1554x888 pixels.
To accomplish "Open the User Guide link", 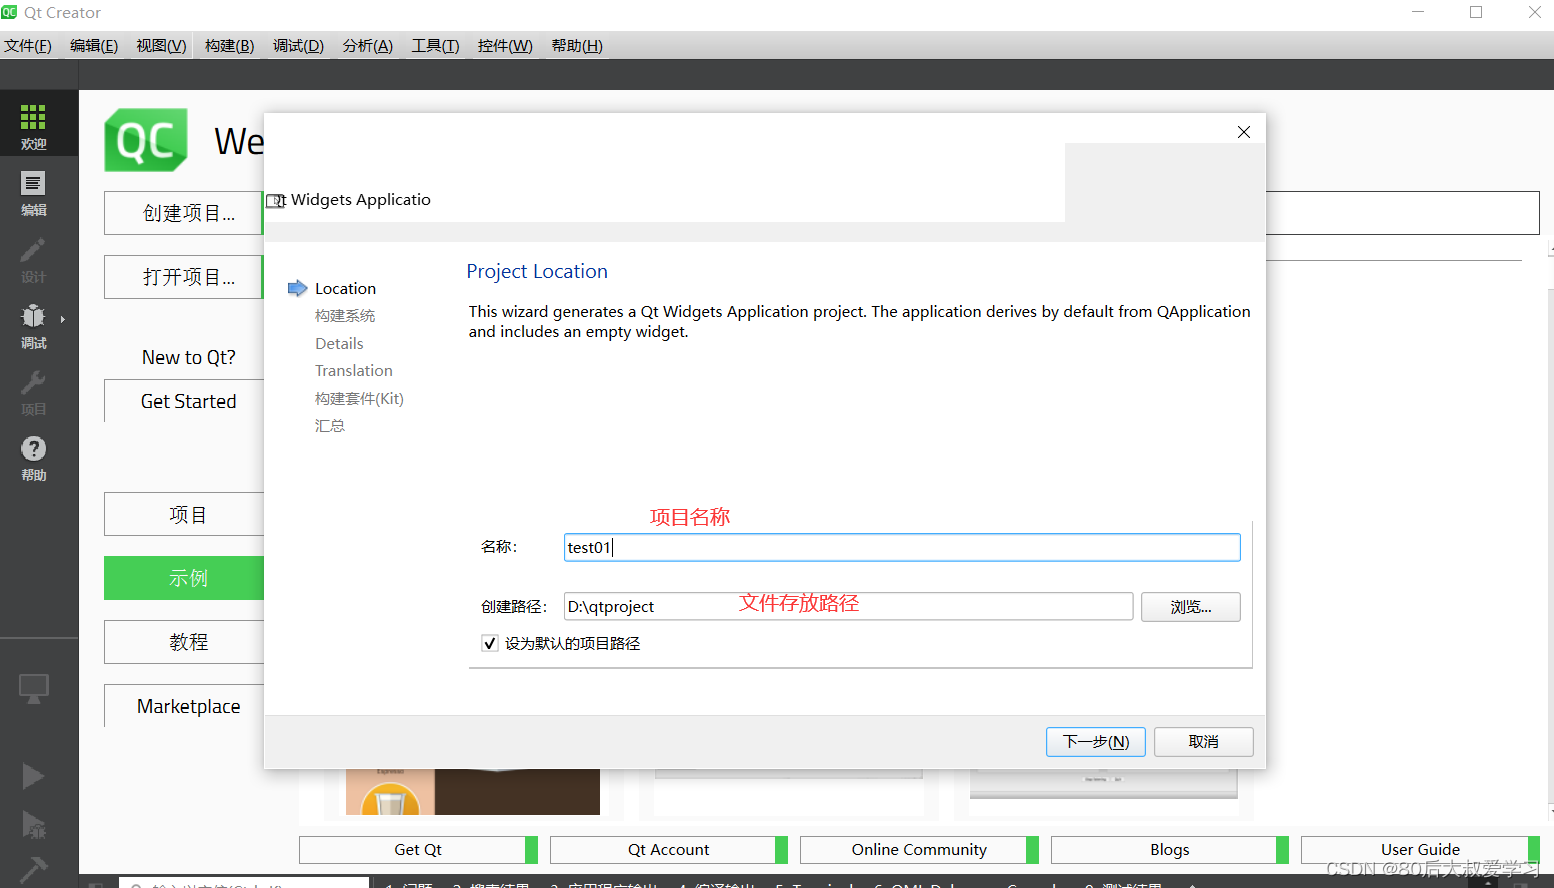I will [x=1420, y=850].
